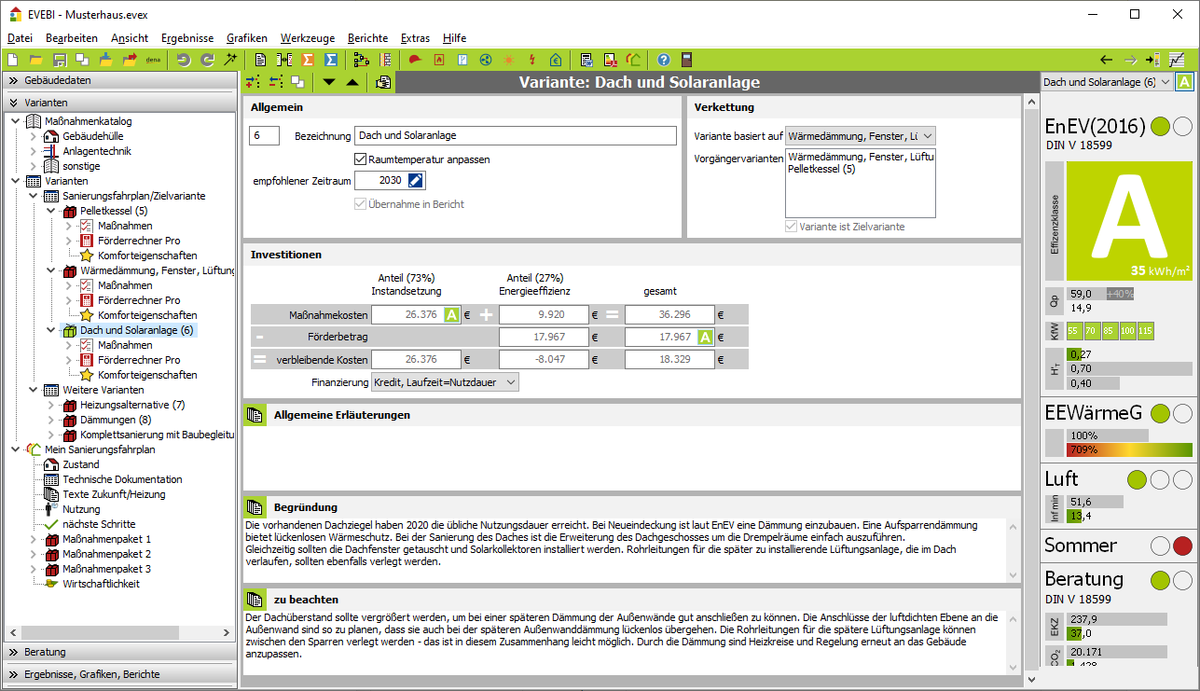
Task: Click the large green efficiency class A tile
Action: click(1129, 221)
